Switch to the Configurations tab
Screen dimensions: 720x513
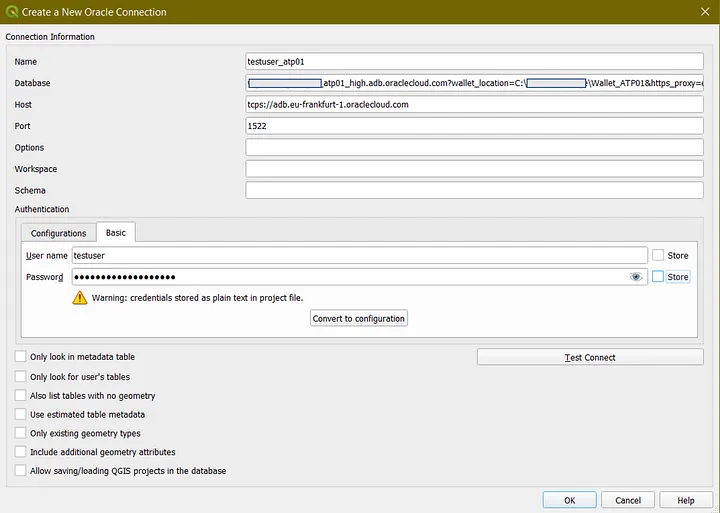tap(58, 233)
